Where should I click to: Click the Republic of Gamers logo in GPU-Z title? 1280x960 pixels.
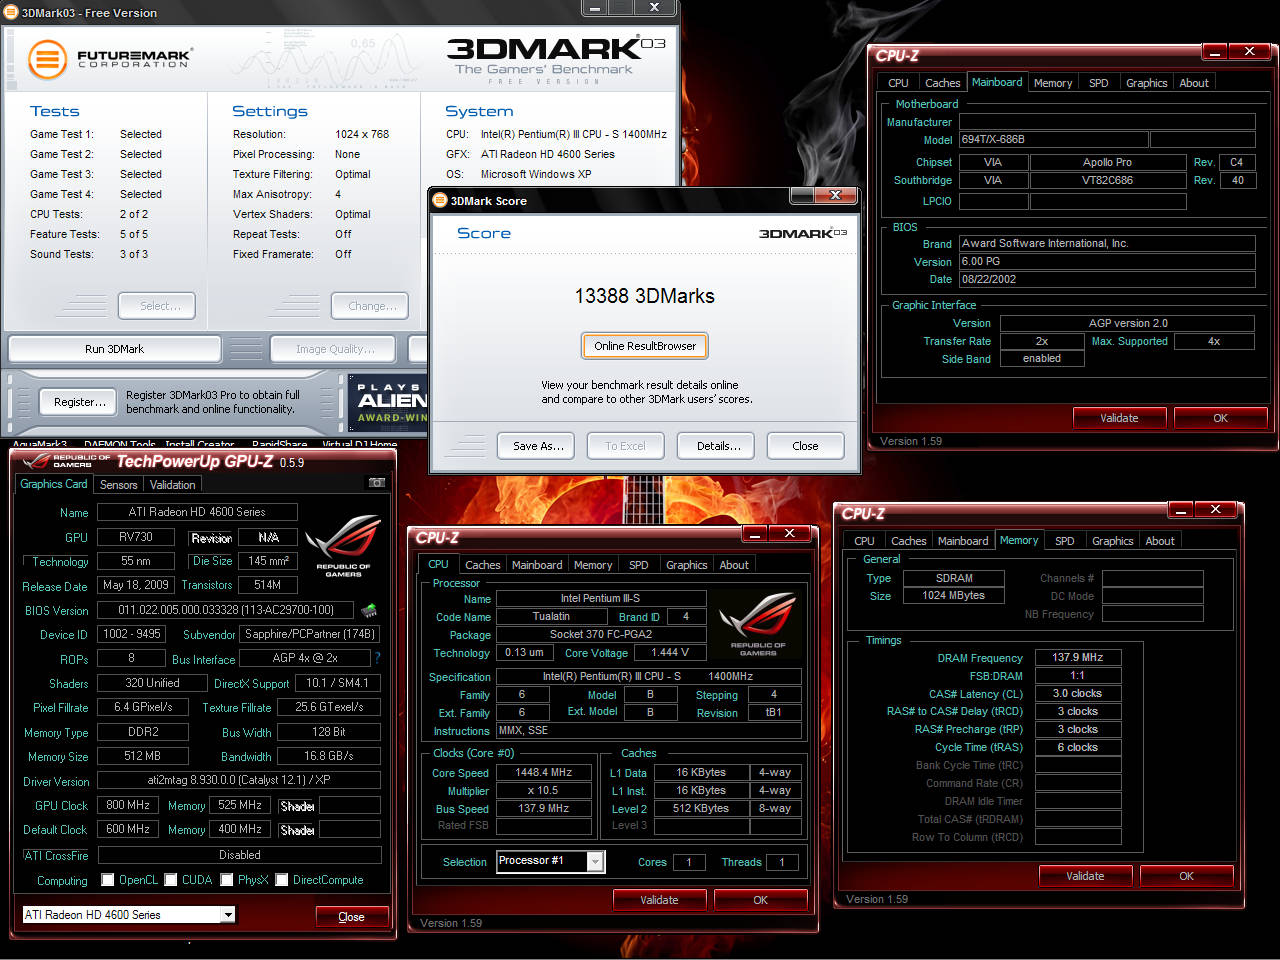(x=67, y=461)
